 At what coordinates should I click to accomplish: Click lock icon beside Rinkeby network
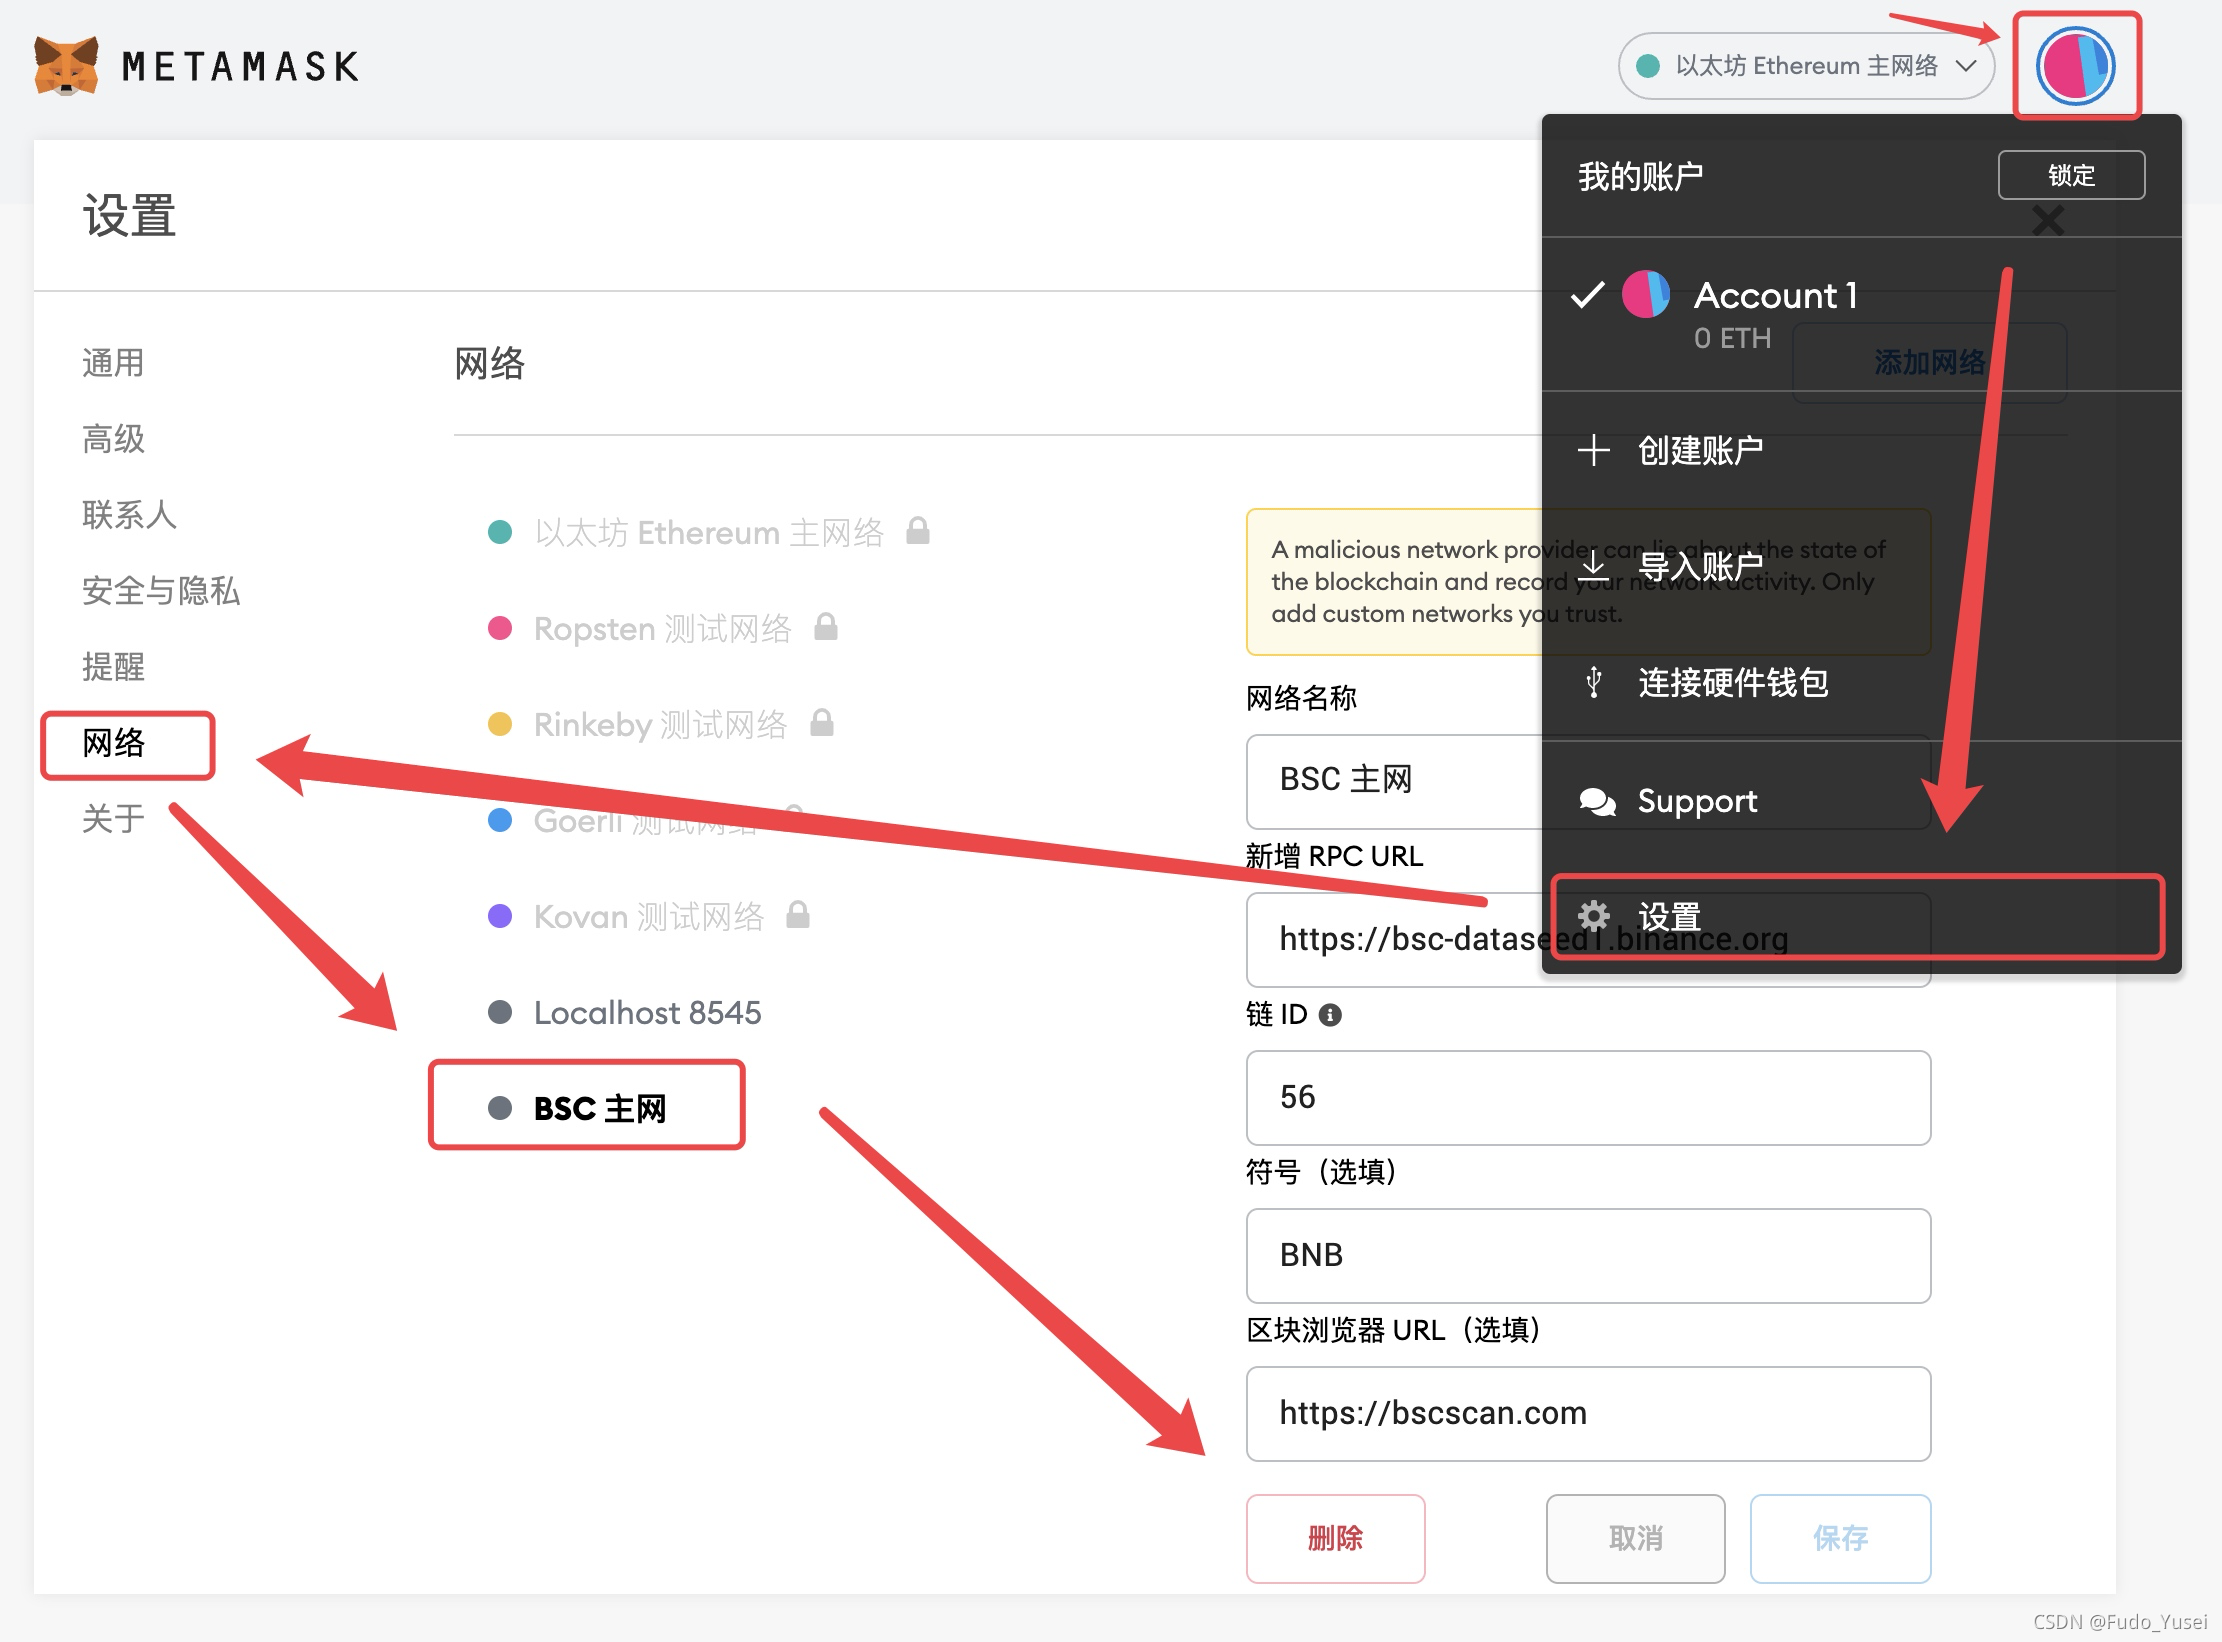pos(821,722)
